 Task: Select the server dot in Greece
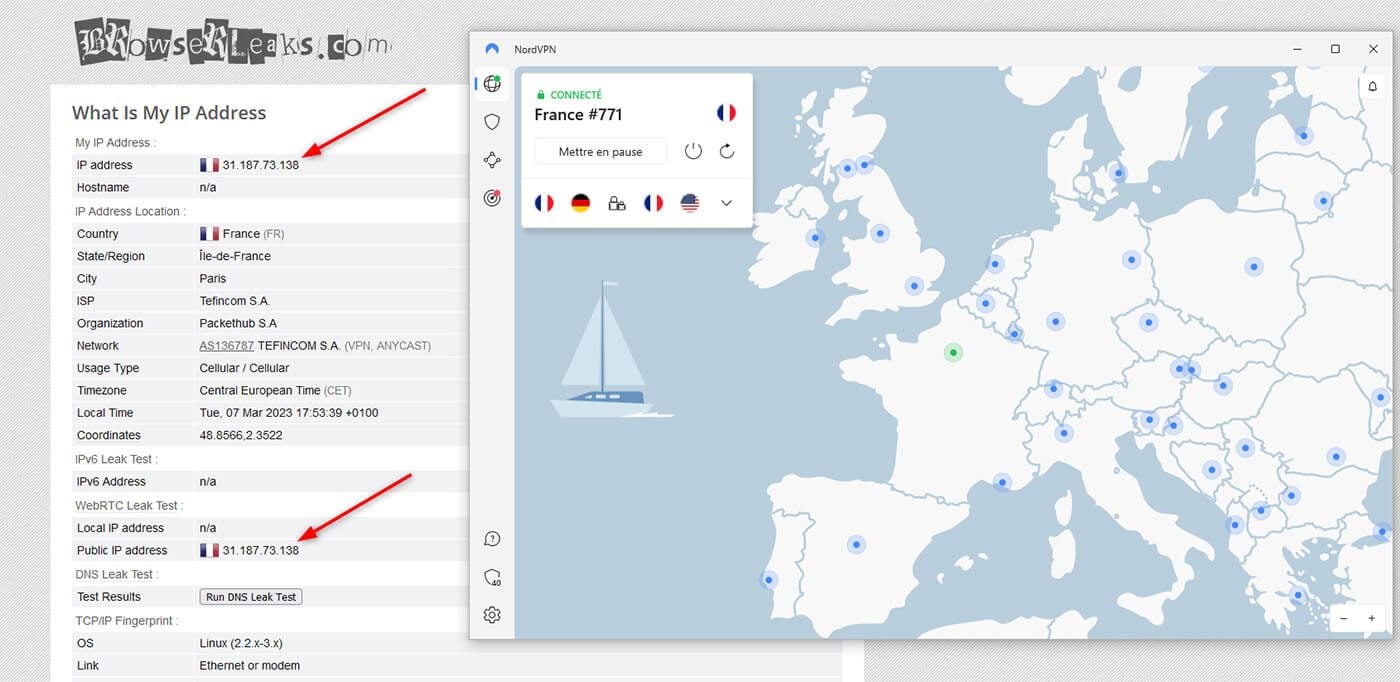[x=1297, y=595]
